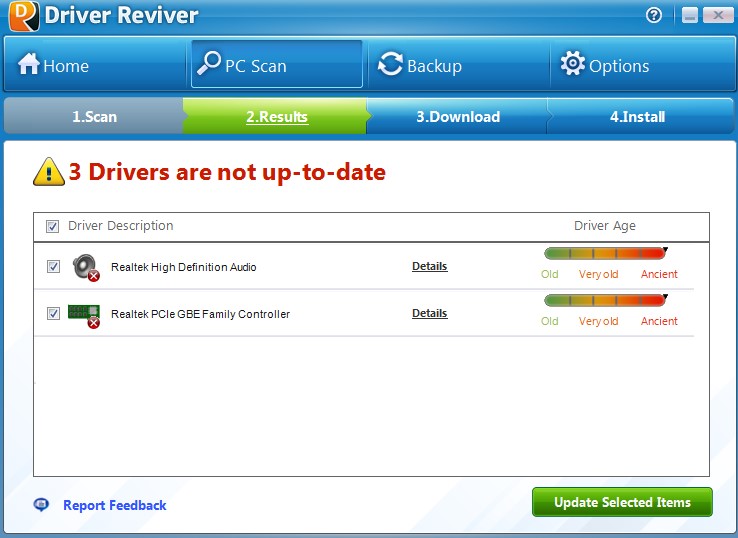This screenshot has height=538, width=738.
Task: Click the speaker icon for Realtek Audio
Action: pos(86,267)
